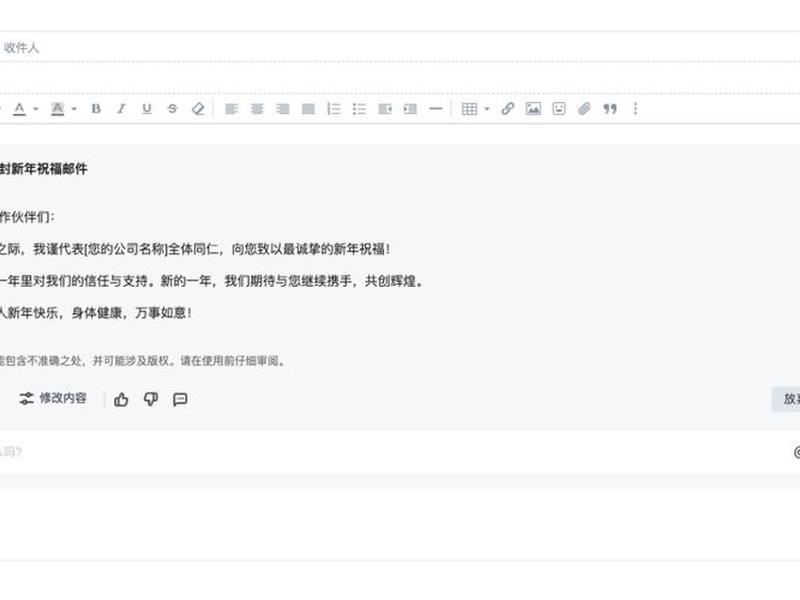Attach a file with paperclip icon
The width and height of the screenshot is (800, 600).
coord(584,109)
